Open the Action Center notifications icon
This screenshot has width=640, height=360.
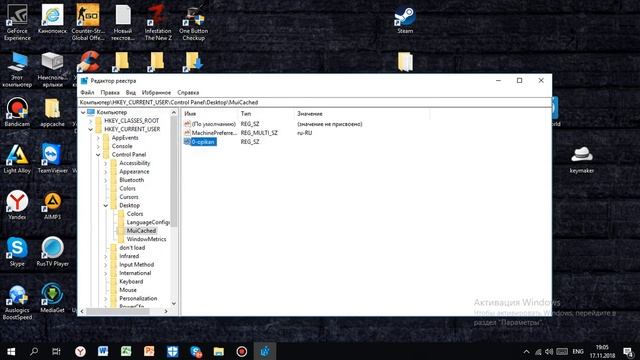point(628,351)
